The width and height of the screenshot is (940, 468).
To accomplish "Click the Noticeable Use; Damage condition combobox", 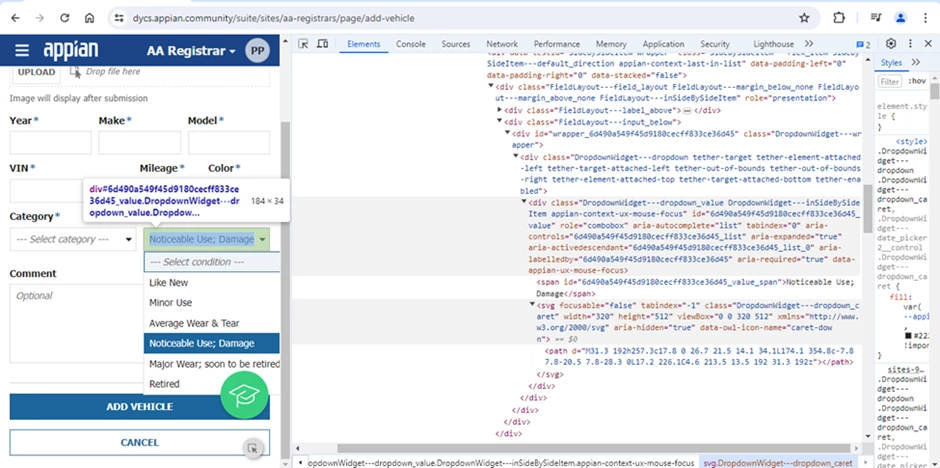I will (x=207, y=239).
